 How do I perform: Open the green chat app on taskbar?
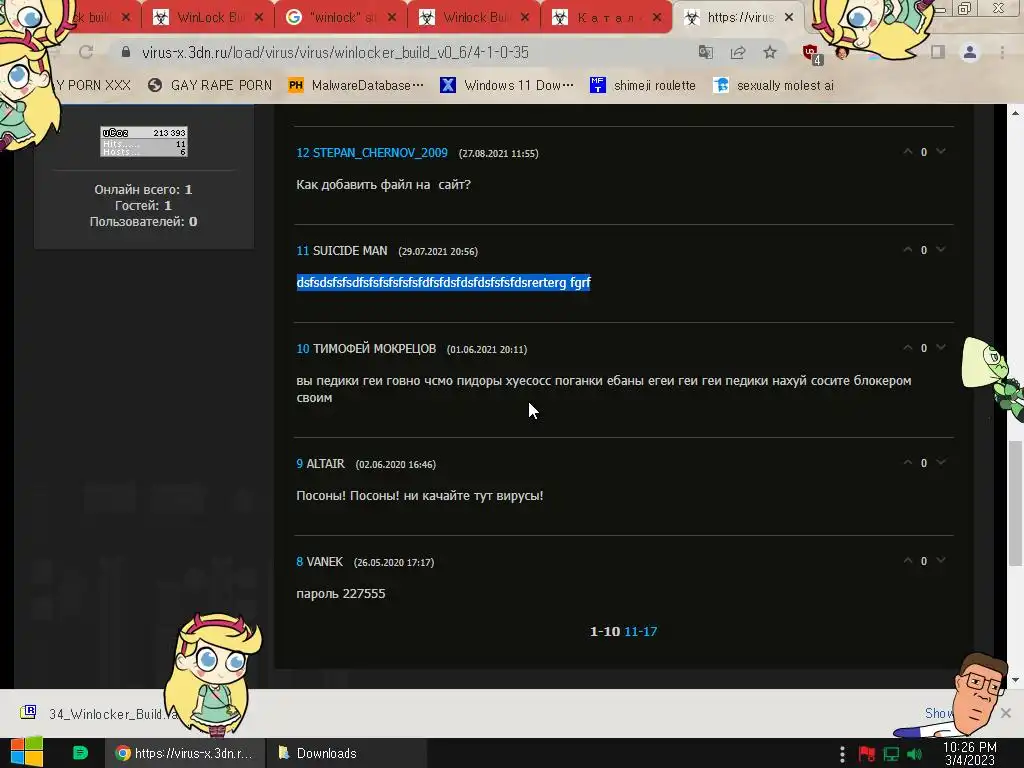(x=80, y=753)
